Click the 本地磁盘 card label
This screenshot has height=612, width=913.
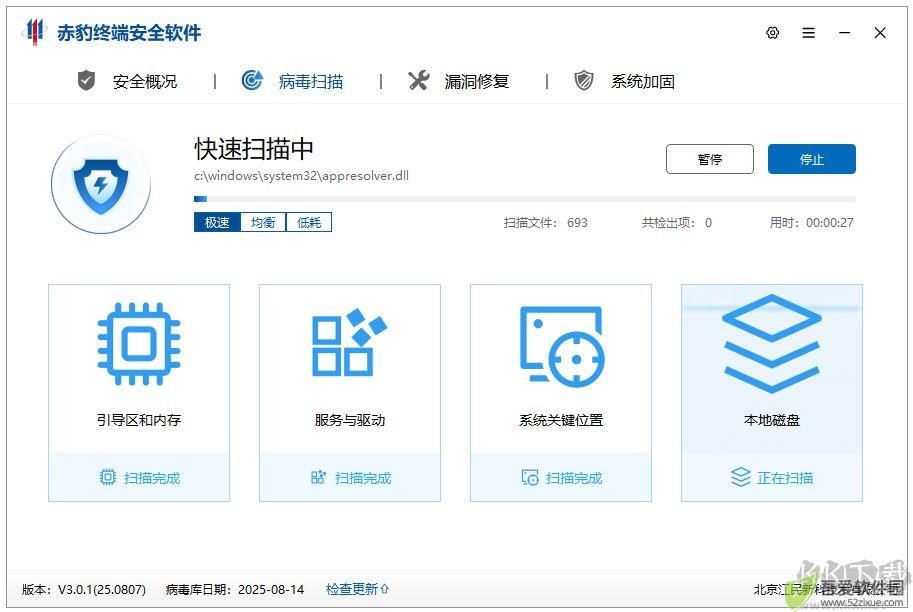click(x=772, y=420)
